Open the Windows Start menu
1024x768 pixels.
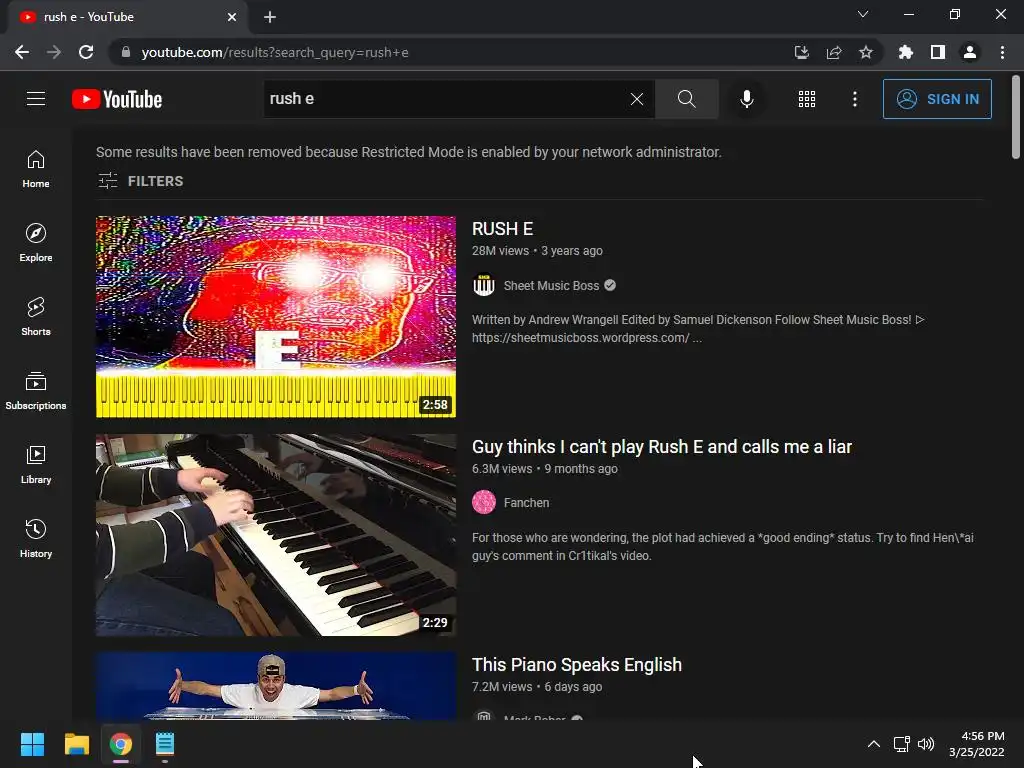(32, 744)
